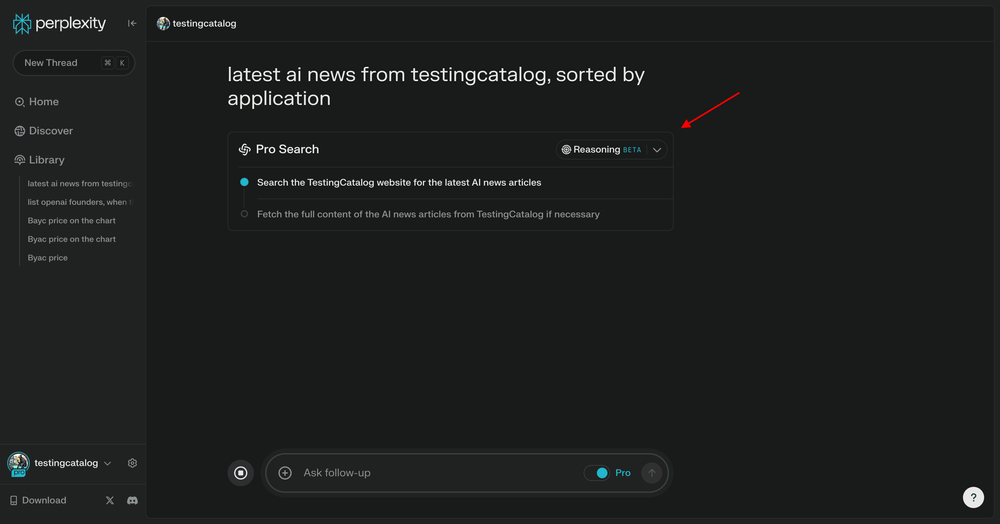Image resolution: width=1000 pixels, height=524 pixels.
Task: Open the help question mark button
Action: [x=973, y=497]
